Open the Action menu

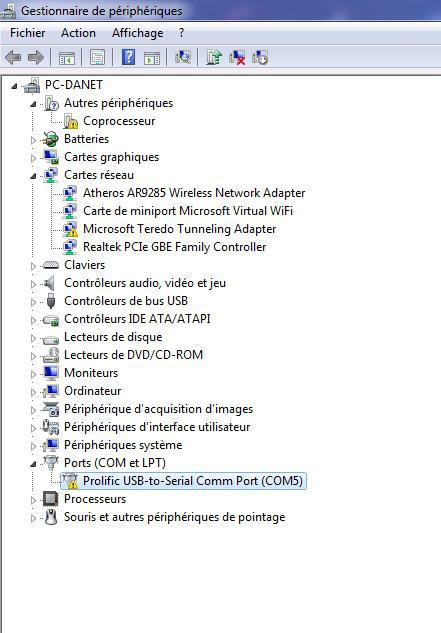click(x=78, y=33)
